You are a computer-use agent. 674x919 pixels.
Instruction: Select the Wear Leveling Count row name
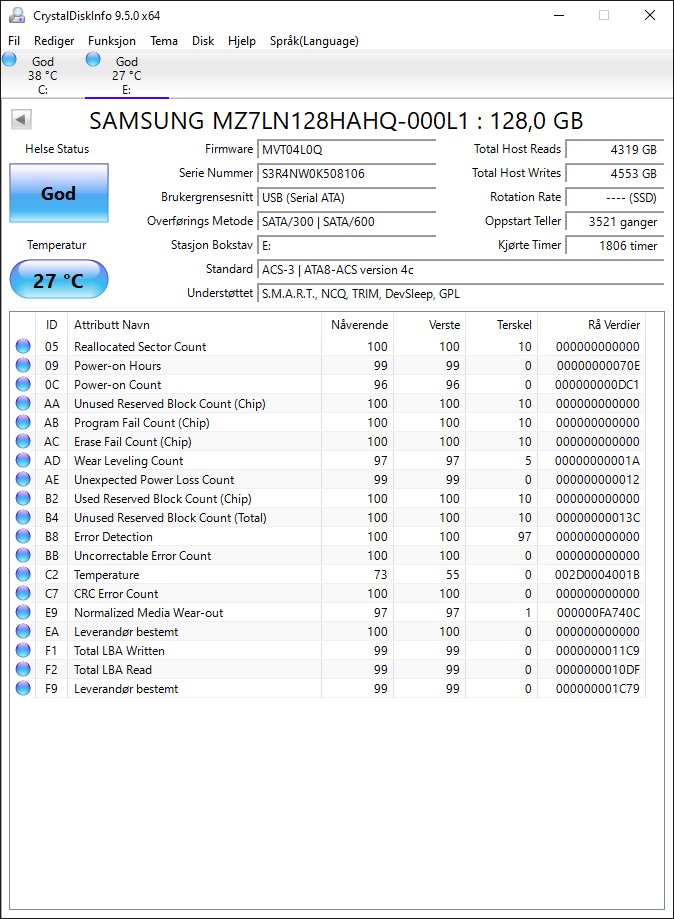pos(128,461)
